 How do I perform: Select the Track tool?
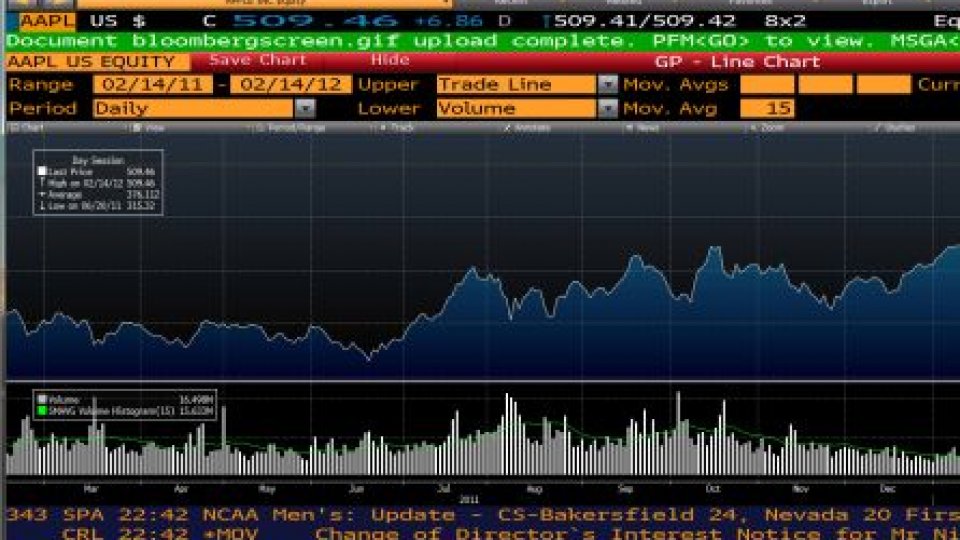401,128
